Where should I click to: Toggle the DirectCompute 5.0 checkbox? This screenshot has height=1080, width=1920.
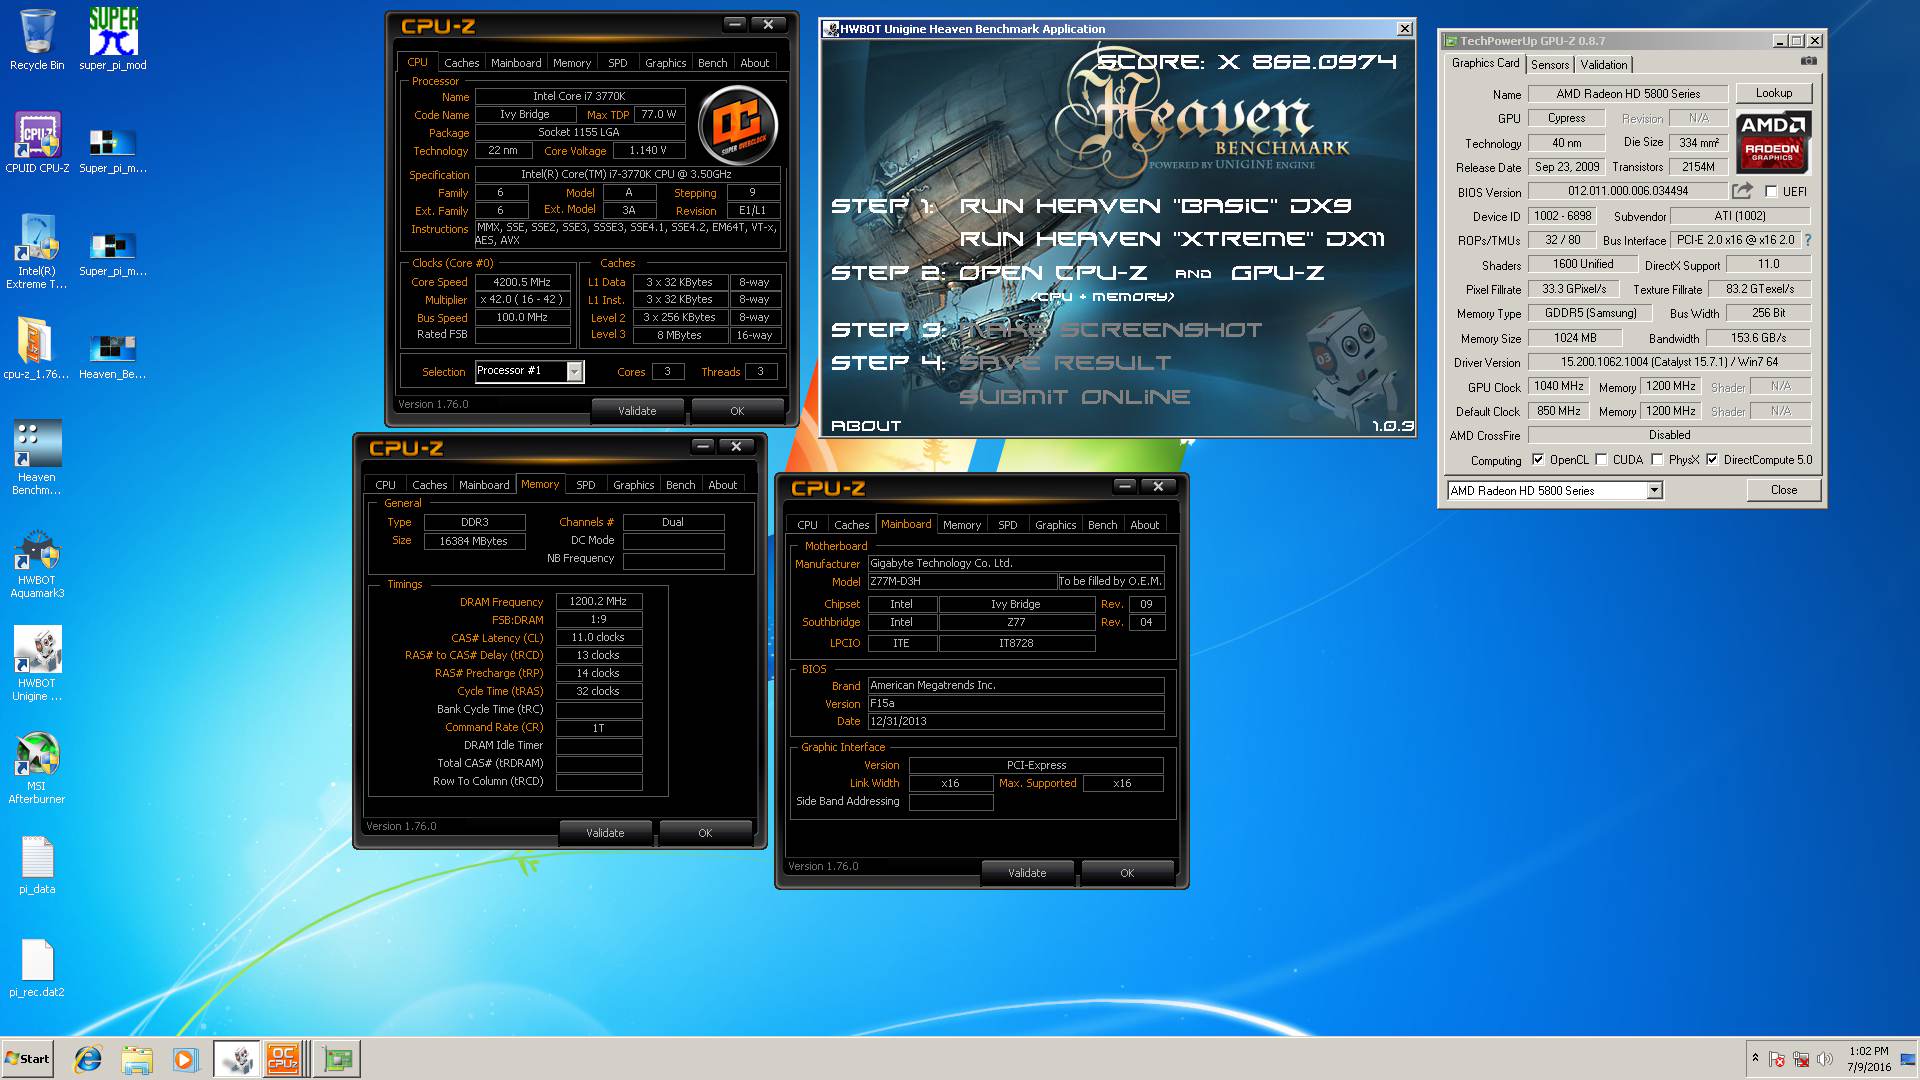point(1712,460)
